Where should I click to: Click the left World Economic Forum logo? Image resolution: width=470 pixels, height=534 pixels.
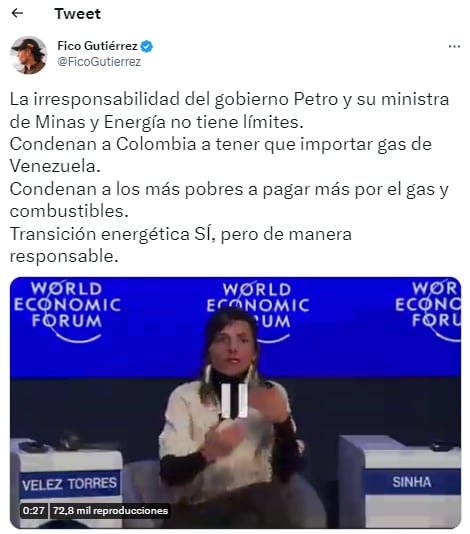tap(67, 311)
